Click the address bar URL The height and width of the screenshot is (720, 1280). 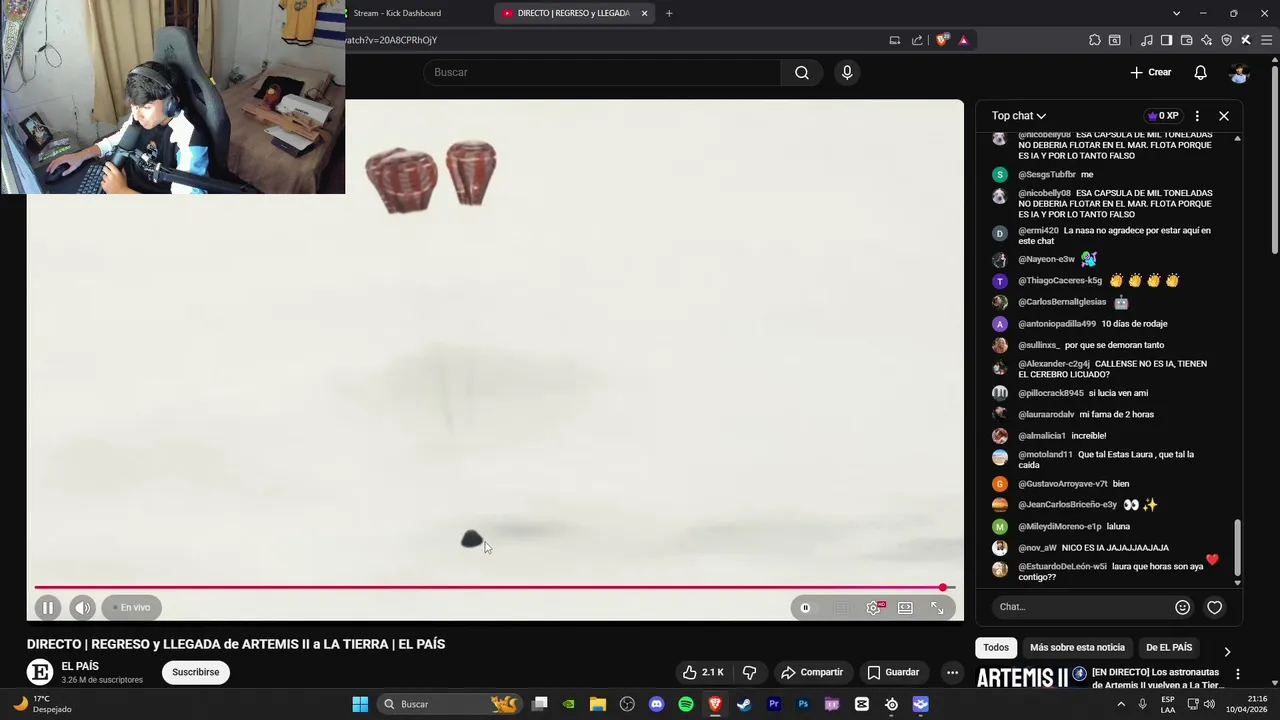(391, 40)
